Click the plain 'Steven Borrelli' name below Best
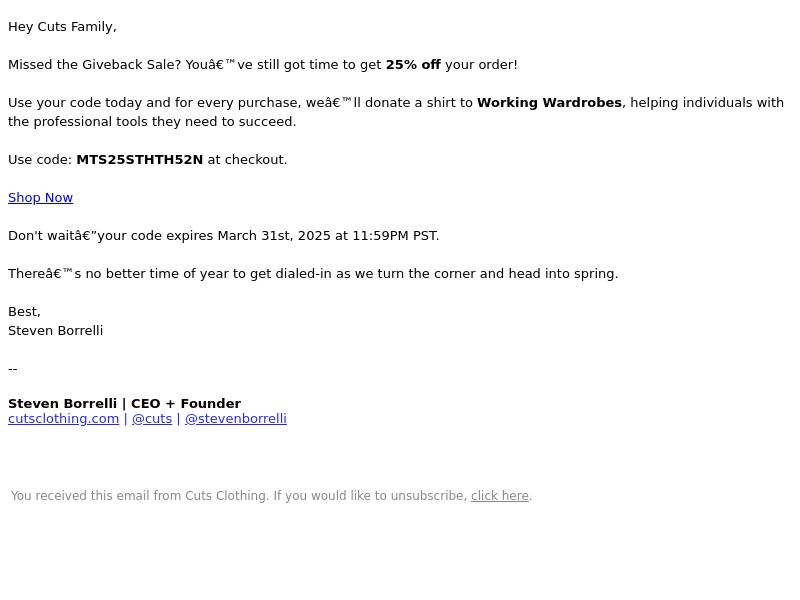 (56, 331)
